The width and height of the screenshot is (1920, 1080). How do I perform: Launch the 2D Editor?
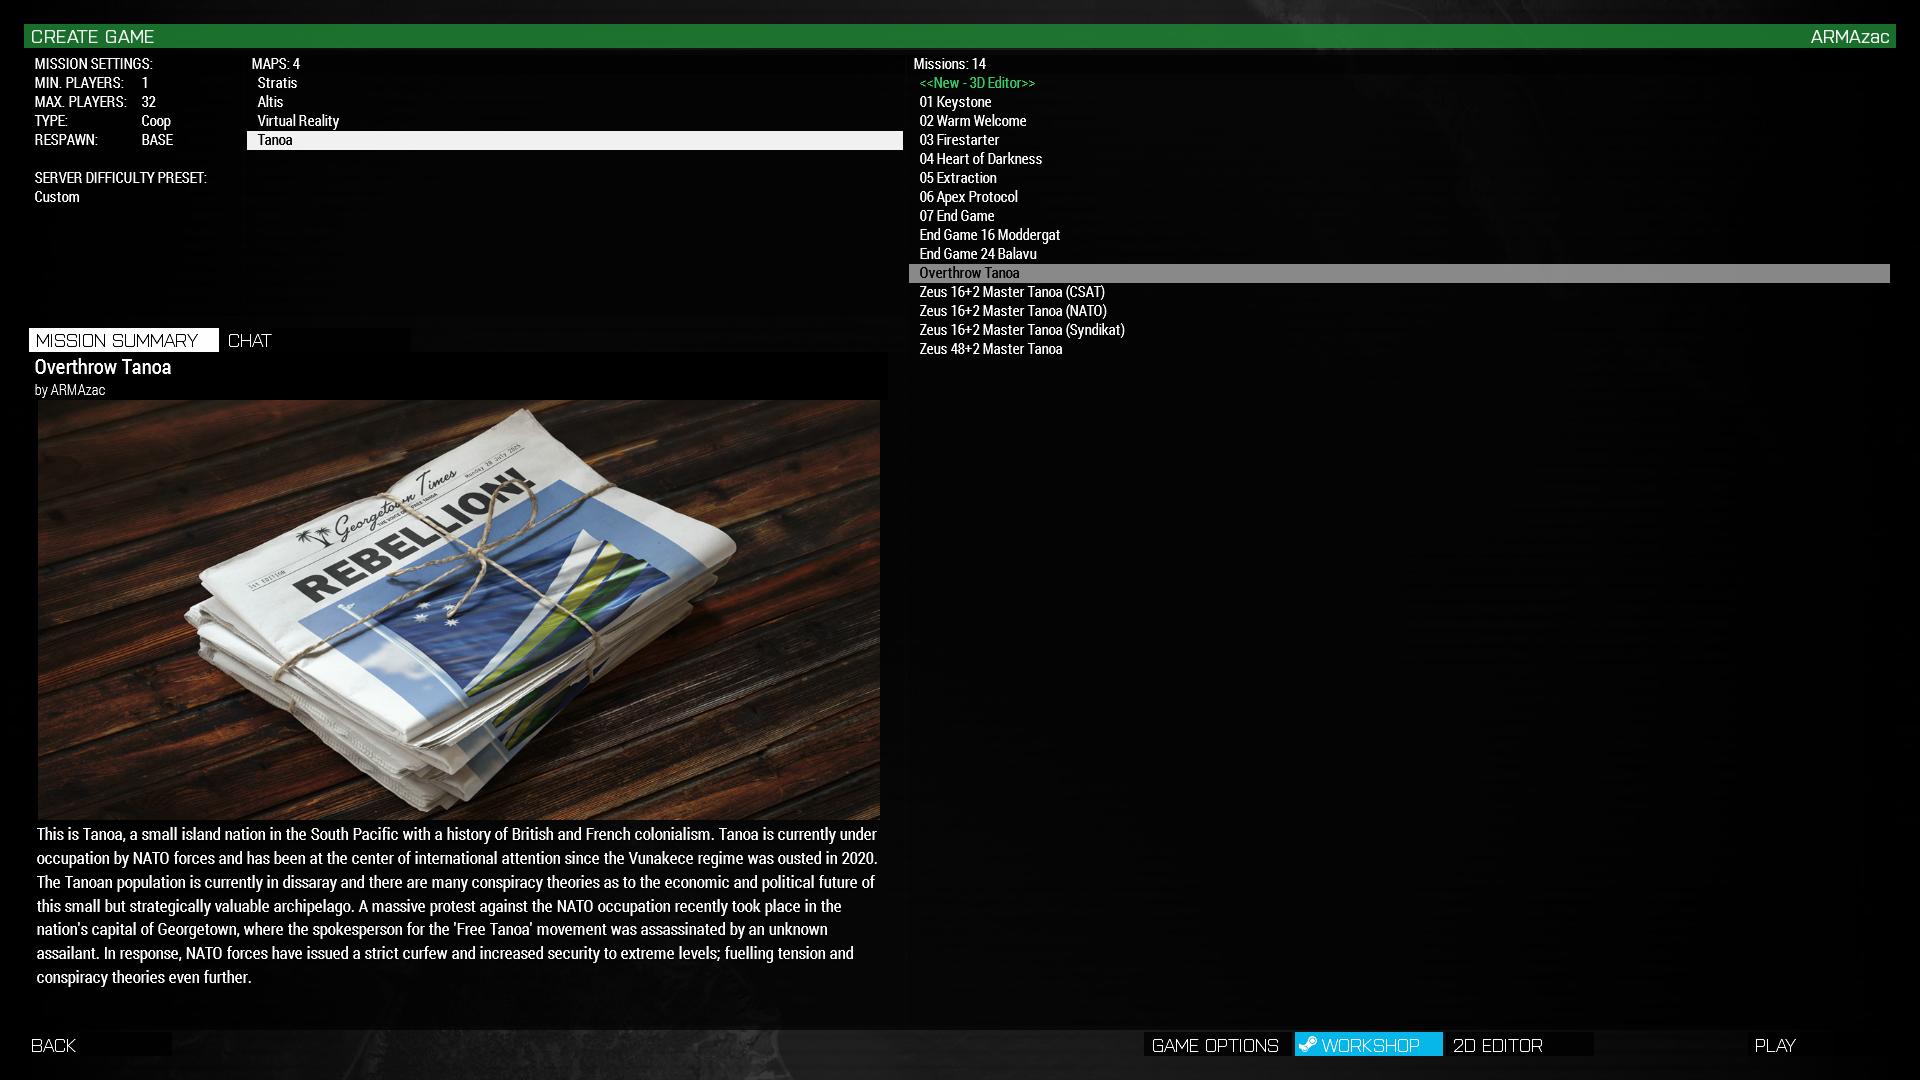coord(1497,1045)
